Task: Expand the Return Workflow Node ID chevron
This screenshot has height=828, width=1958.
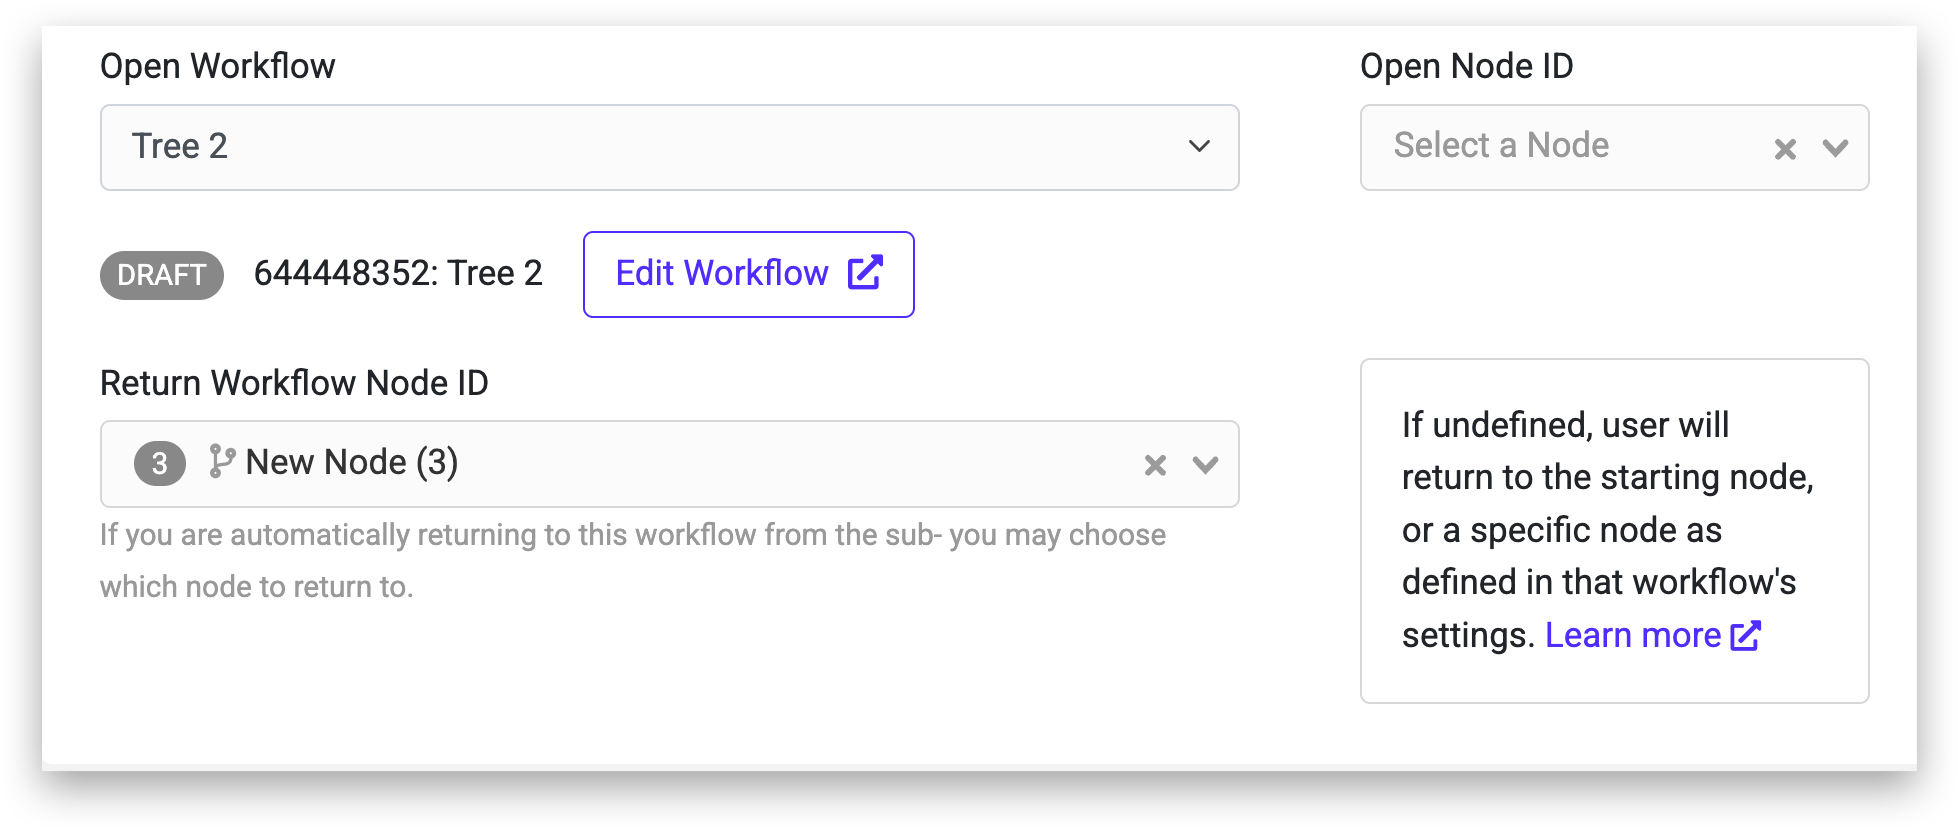Action: [1205, 464]
